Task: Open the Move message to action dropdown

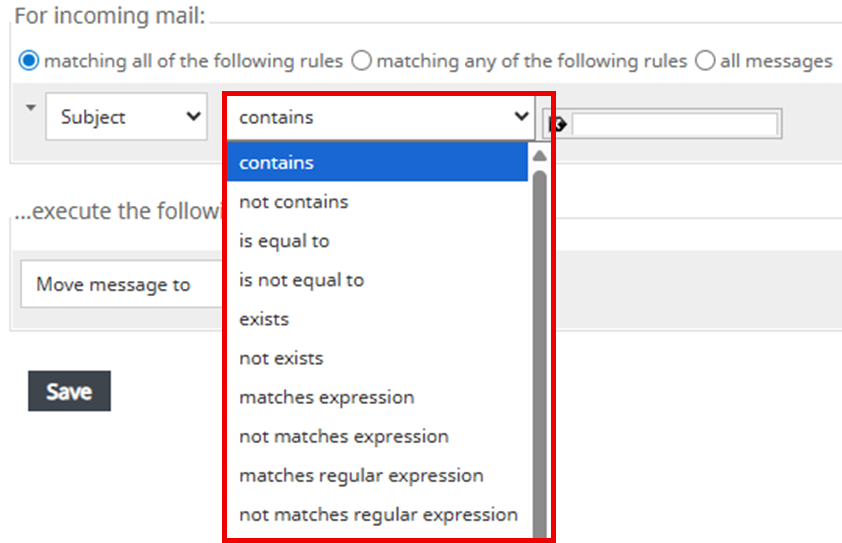Action: click(122, 284)
